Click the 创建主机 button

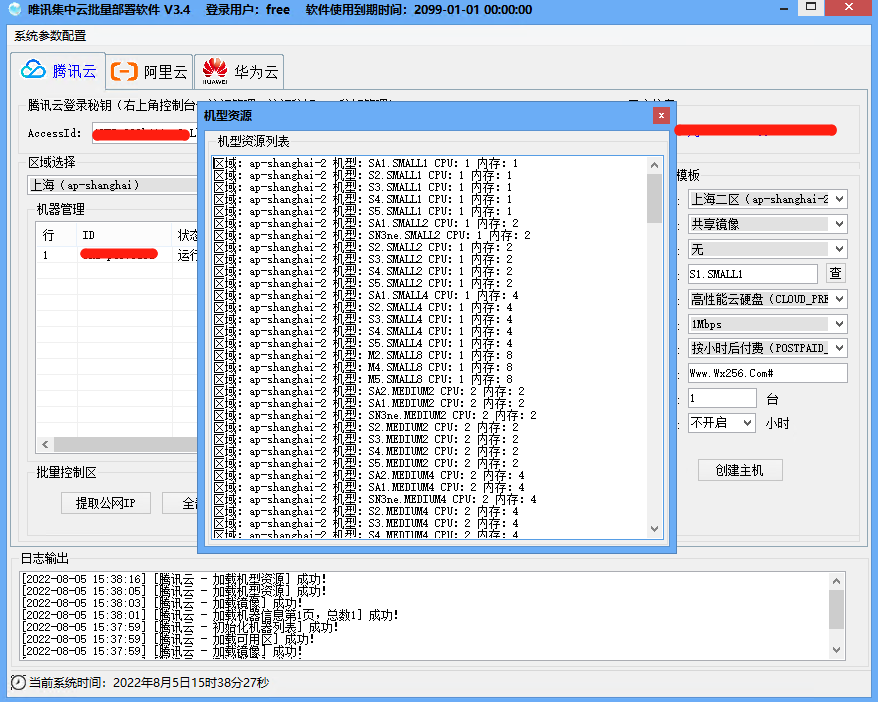pyautogui.click(x=740, y=470)
